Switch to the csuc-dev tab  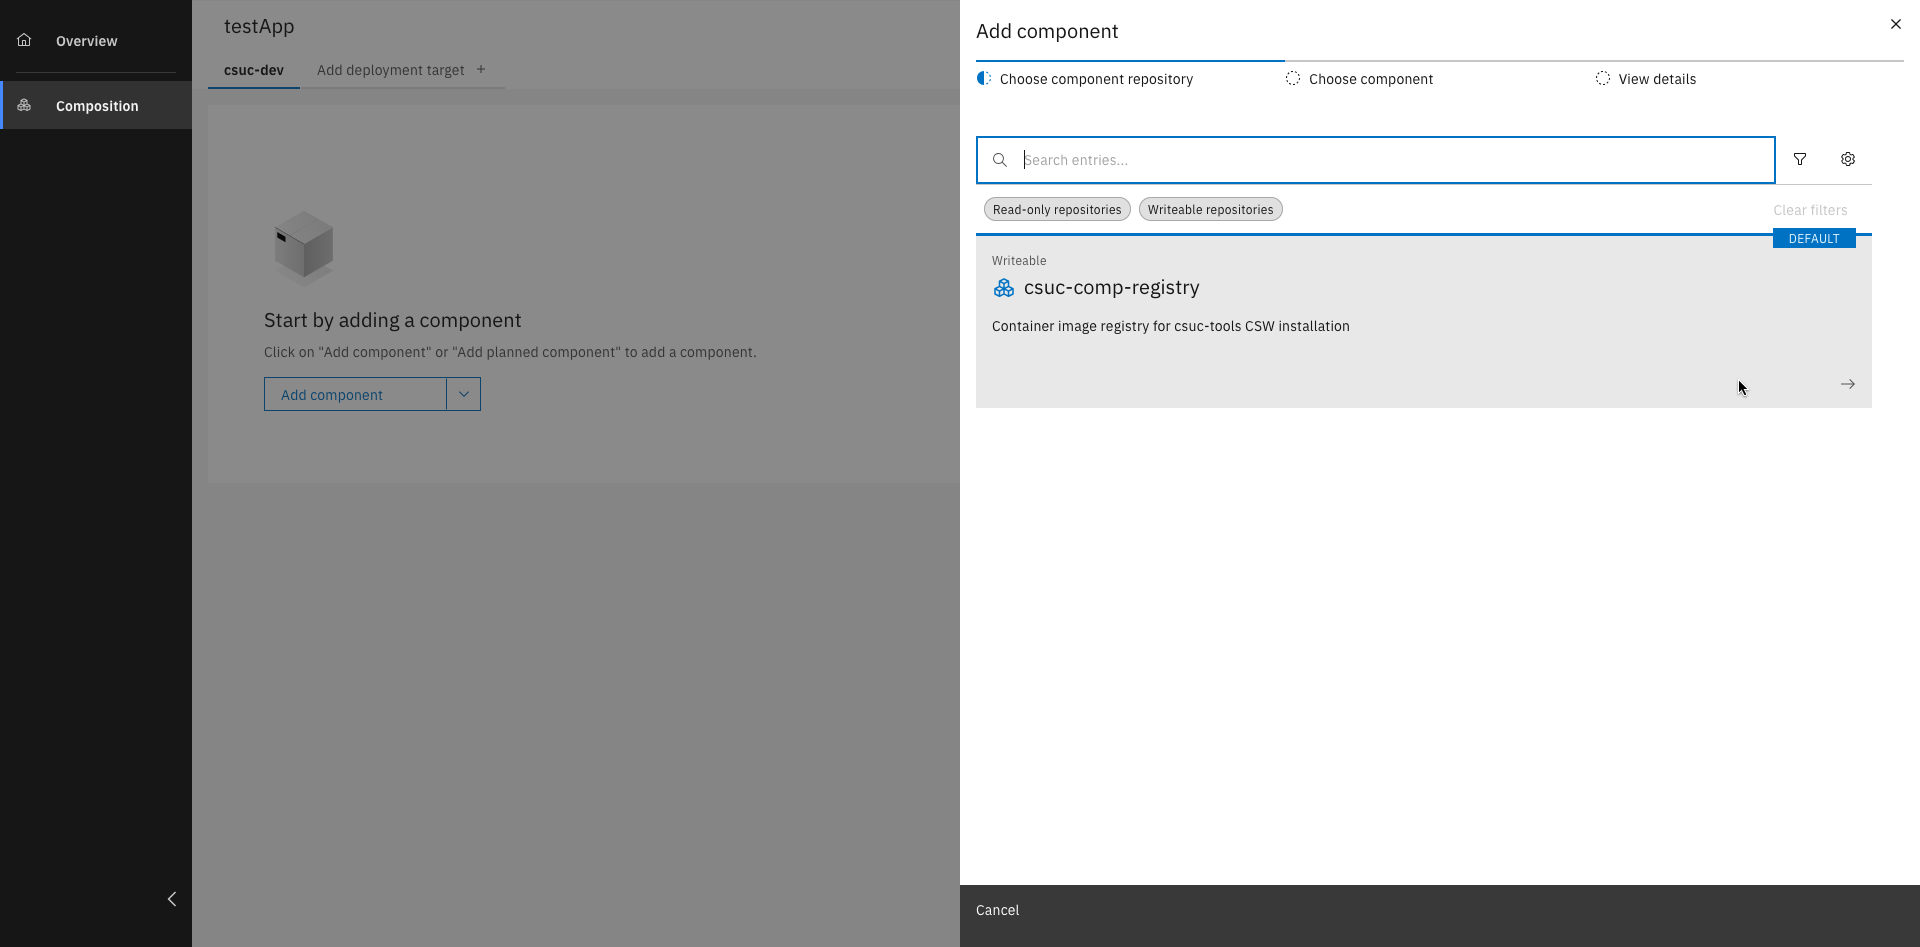[x=253, y=70]
